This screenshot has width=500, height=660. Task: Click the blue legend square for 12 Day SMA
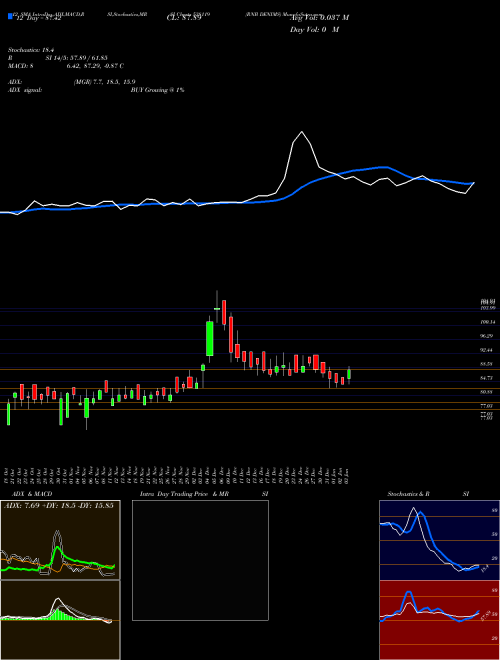pyautogui.click(x=11, y=16)
